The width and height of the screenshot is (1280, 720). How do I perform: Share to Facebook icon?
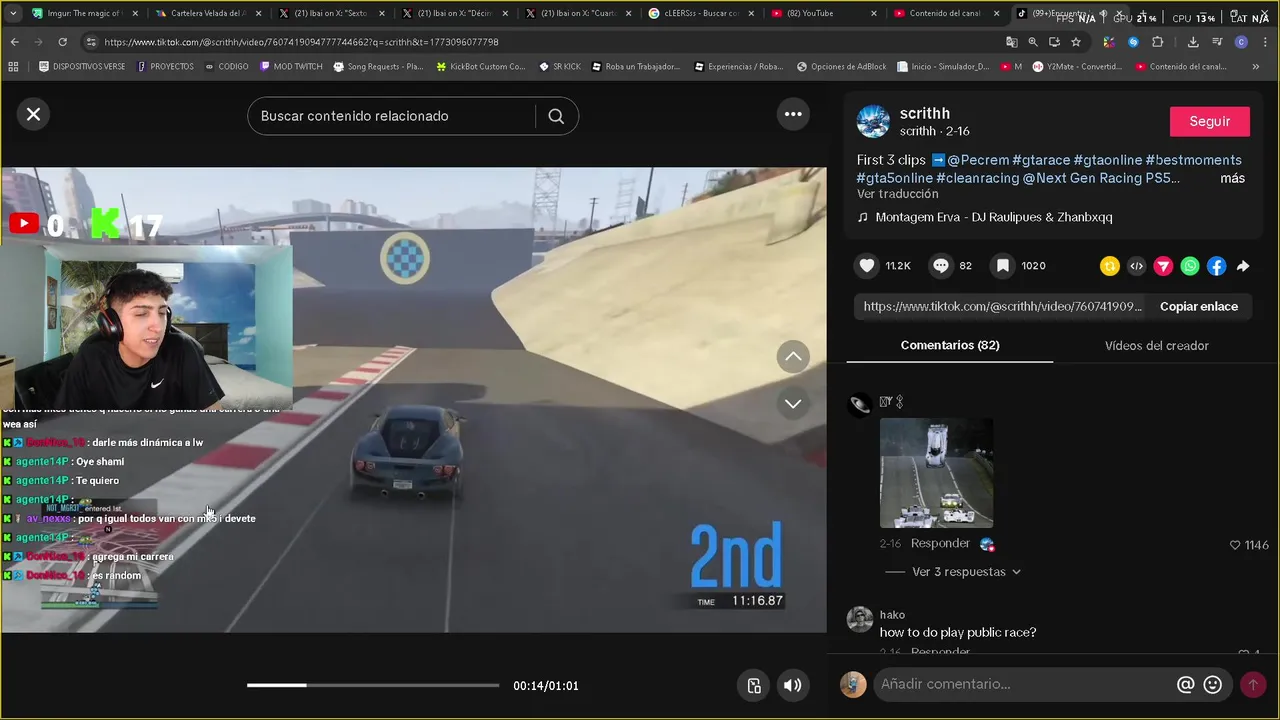tap(1216, 266)
